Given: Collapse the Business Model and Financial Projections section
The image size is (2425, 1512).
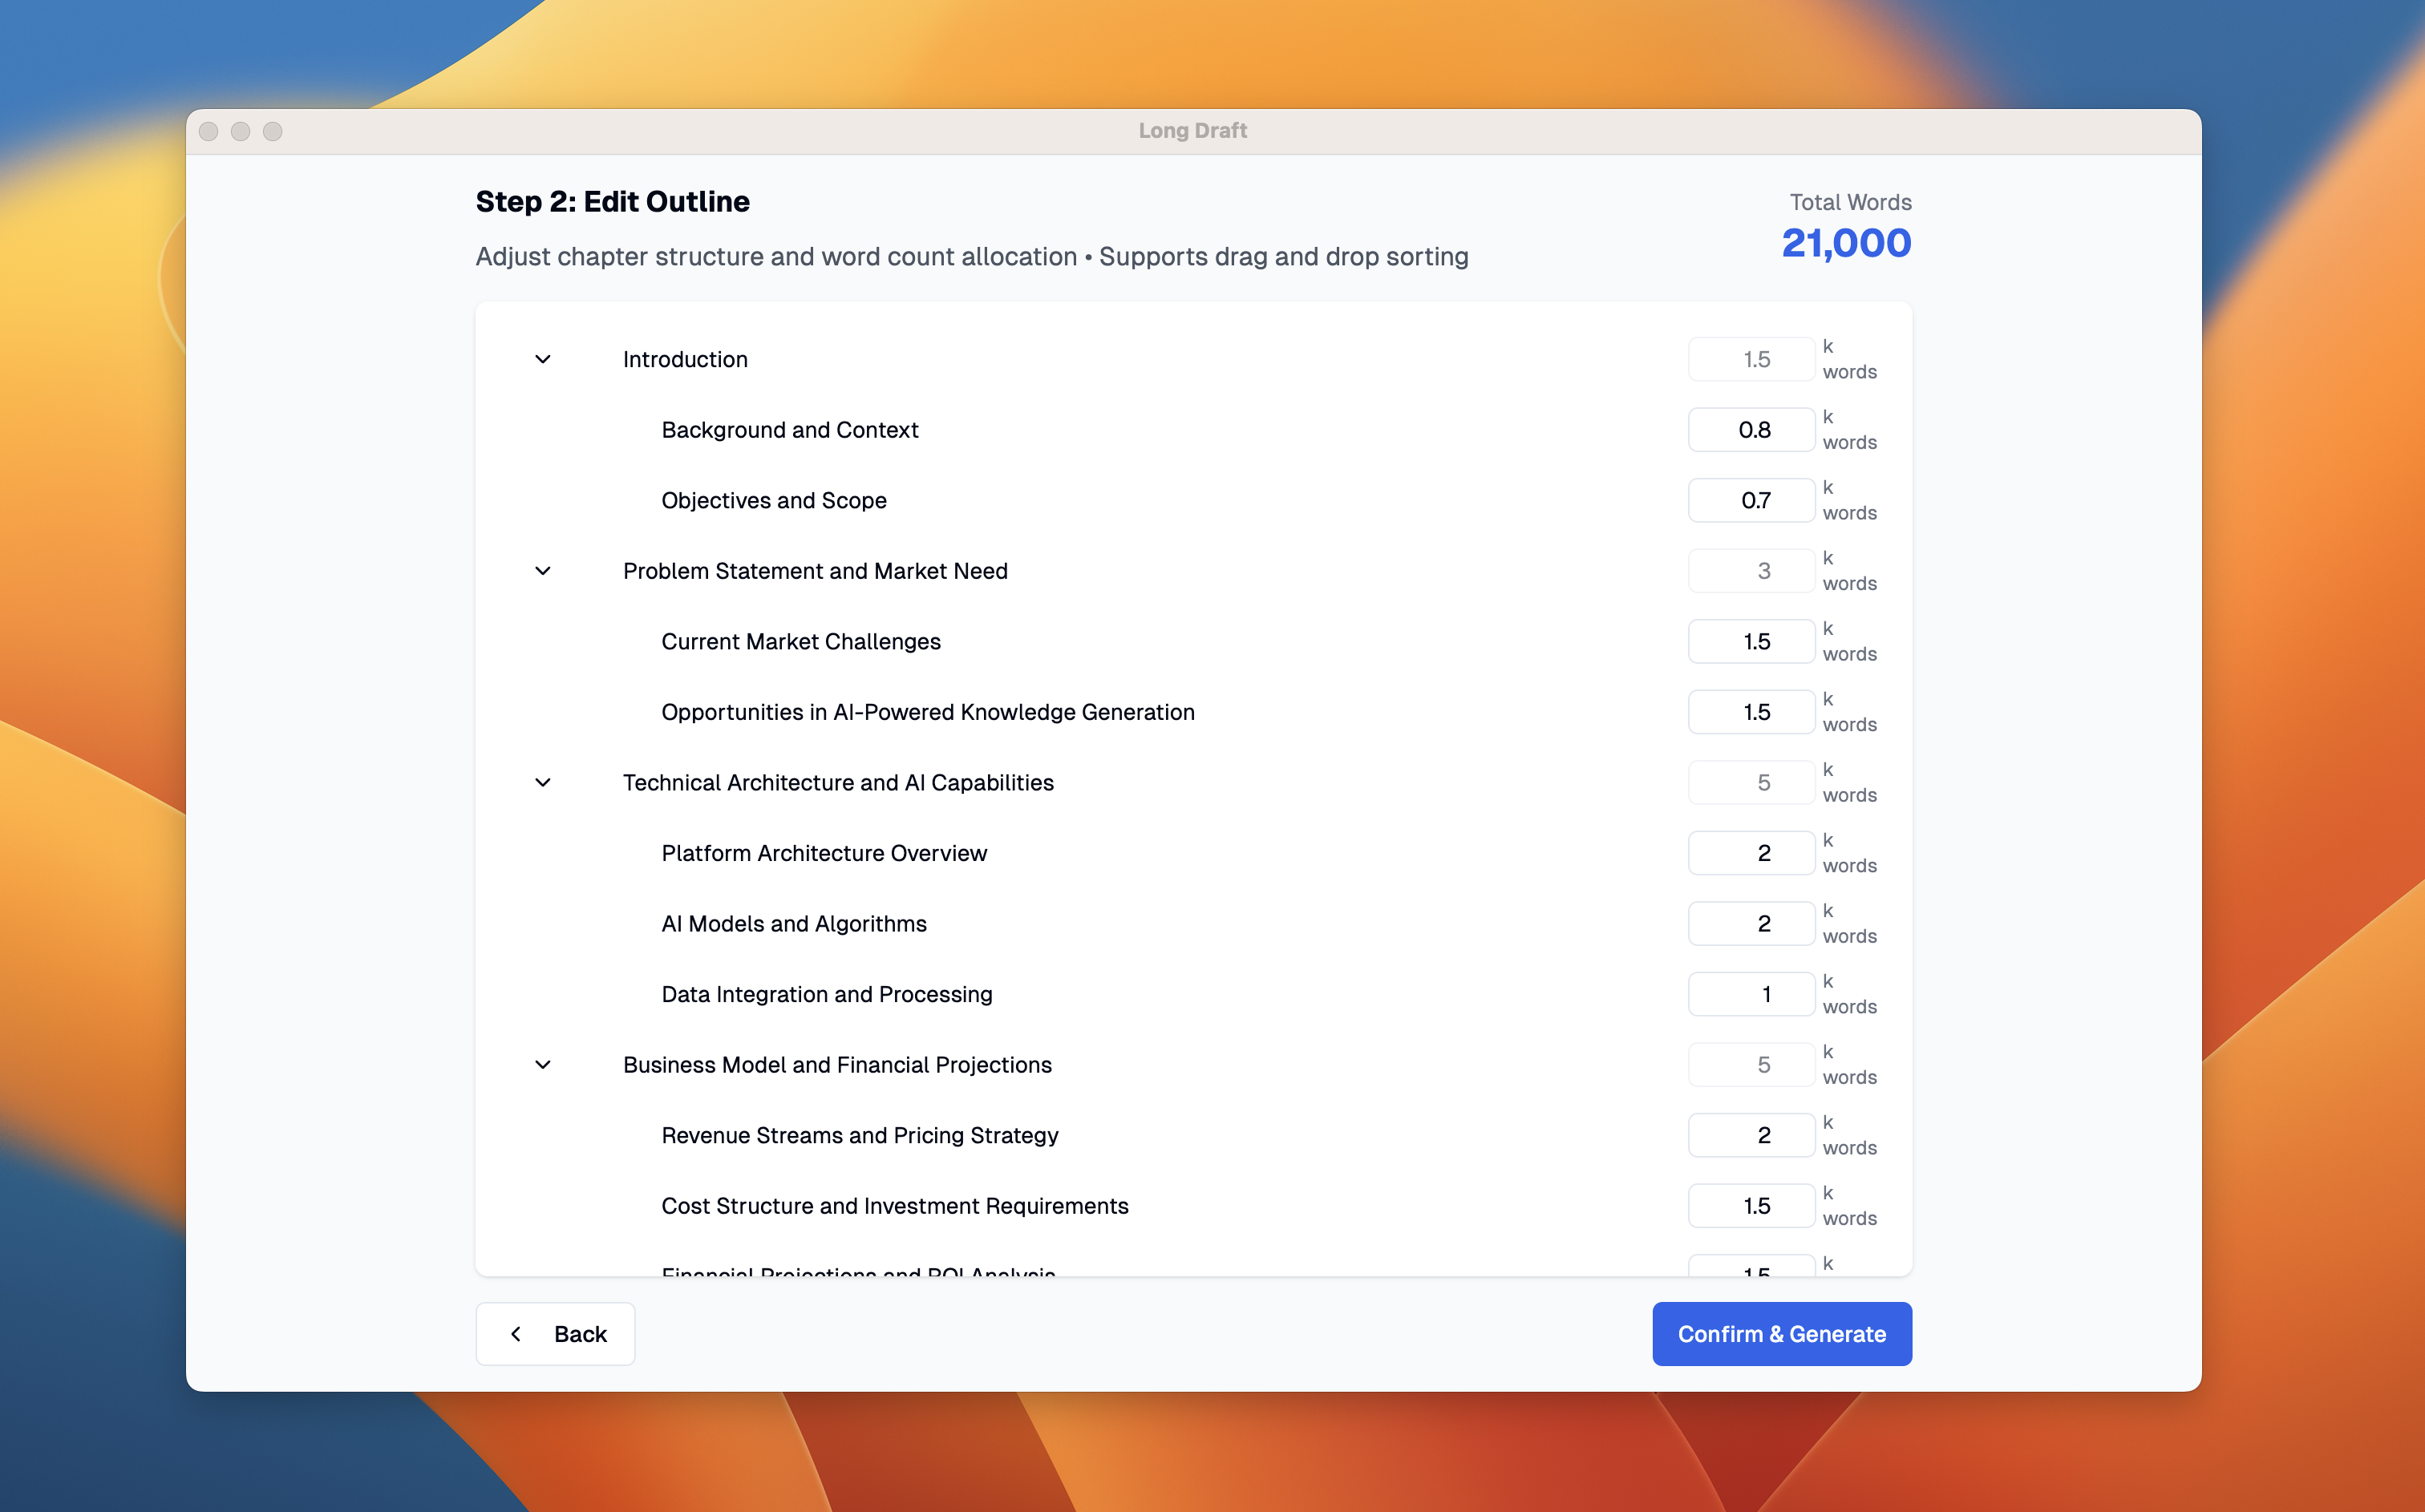Looking at the screenshot, I should click(x=543, y=1064).
